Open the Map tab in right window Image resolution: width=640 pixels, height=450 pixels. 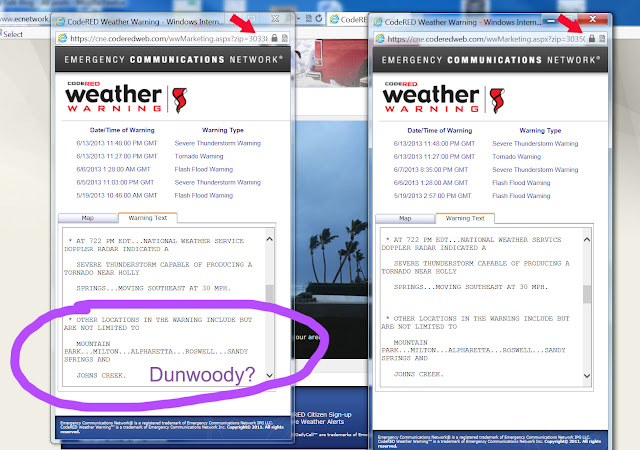pos(405,218)
